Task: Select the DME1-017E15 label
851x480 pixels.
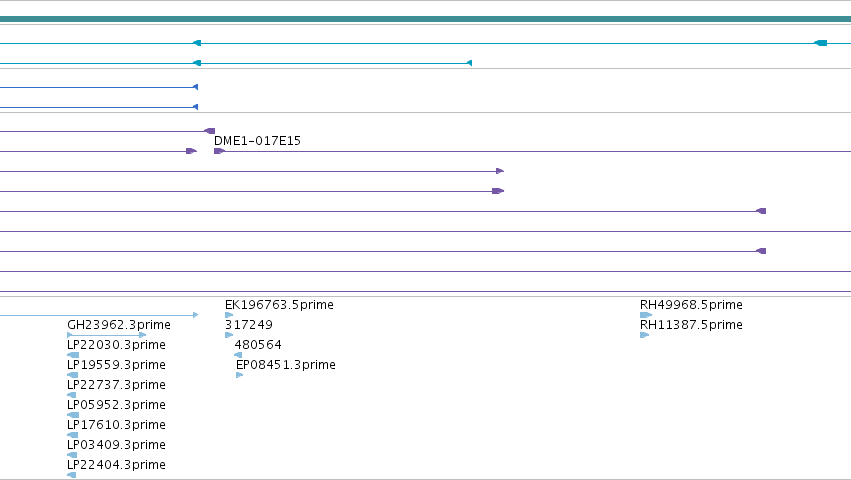Action: tap(257, 141)
